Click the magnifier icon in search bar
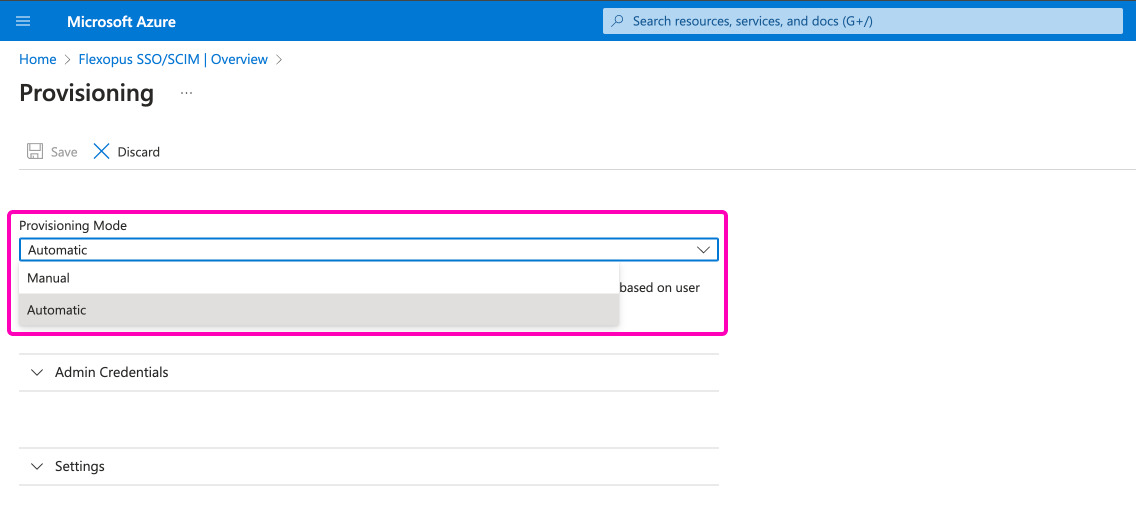The width and height of the screenshot is (1136, 516). coord(617,21)
